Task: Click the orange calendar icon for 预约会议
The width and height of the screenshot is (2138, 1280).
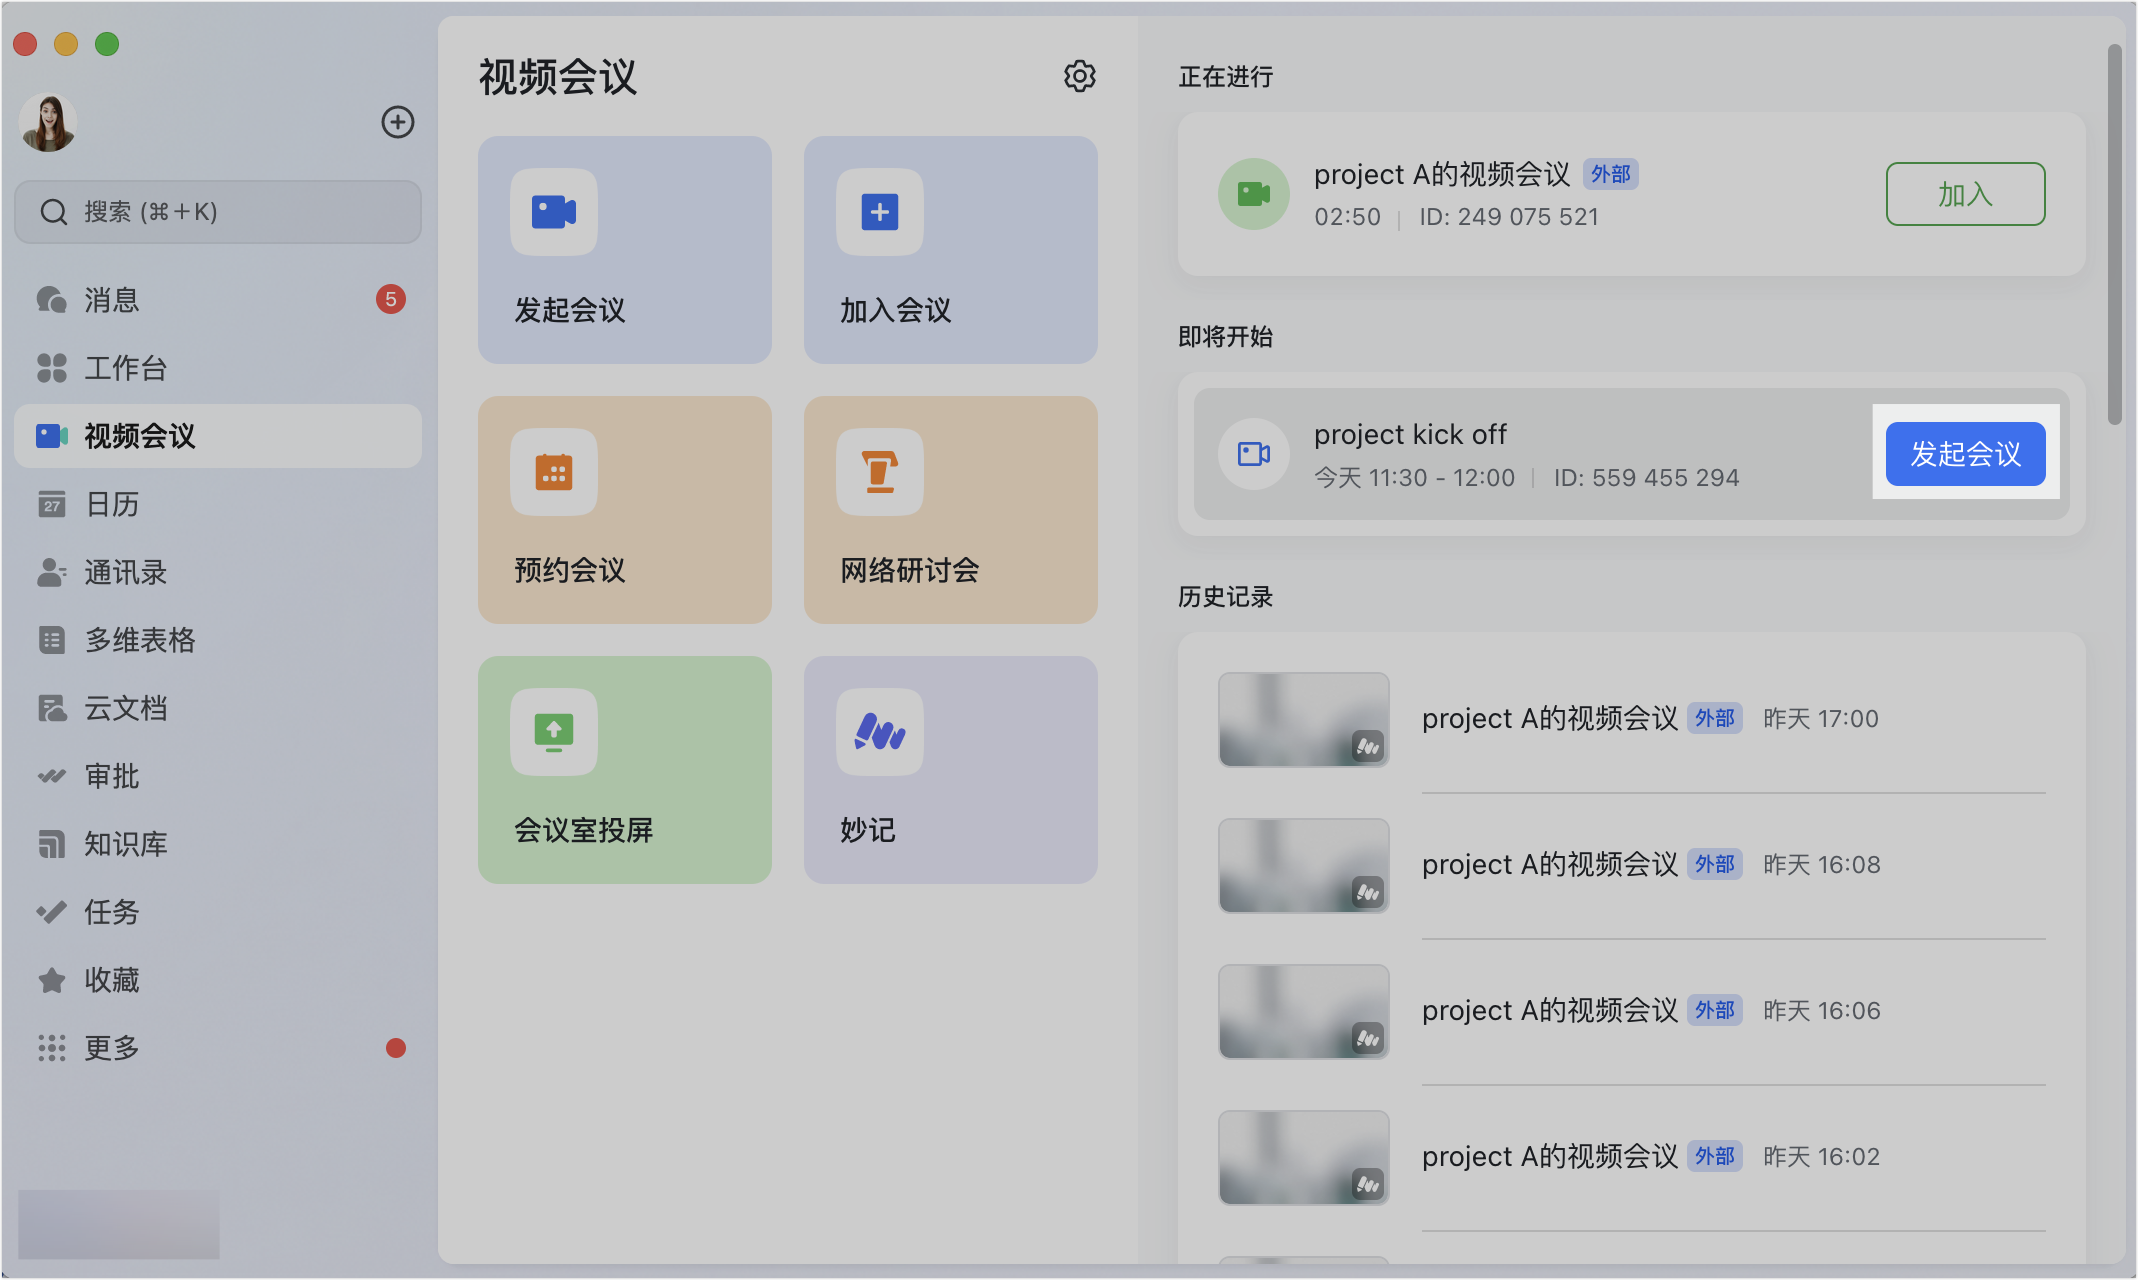Action: coord(554,472)
